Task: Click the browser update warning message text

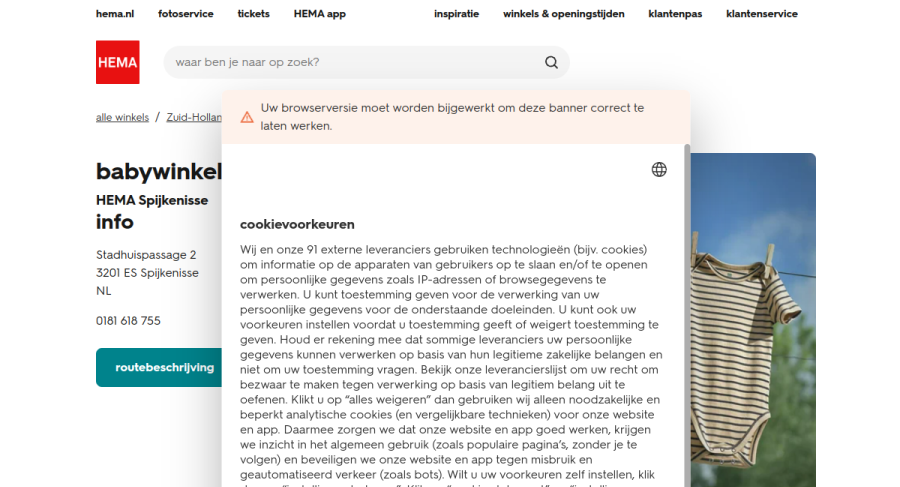Action: [452, 117]
